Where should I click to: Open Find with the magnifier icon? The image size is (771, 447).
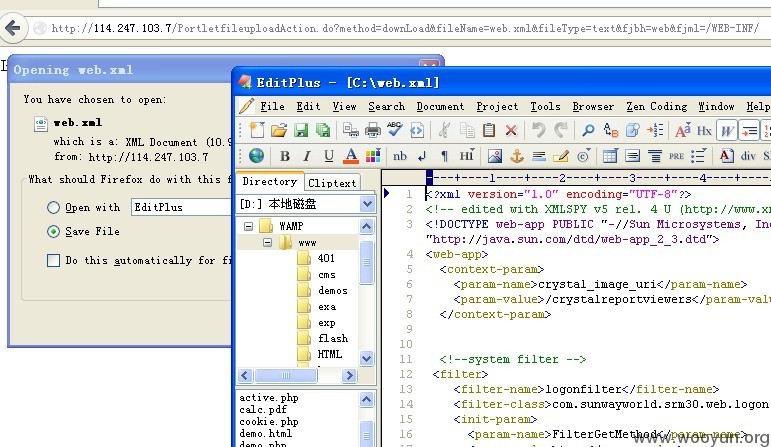(588, 130)
